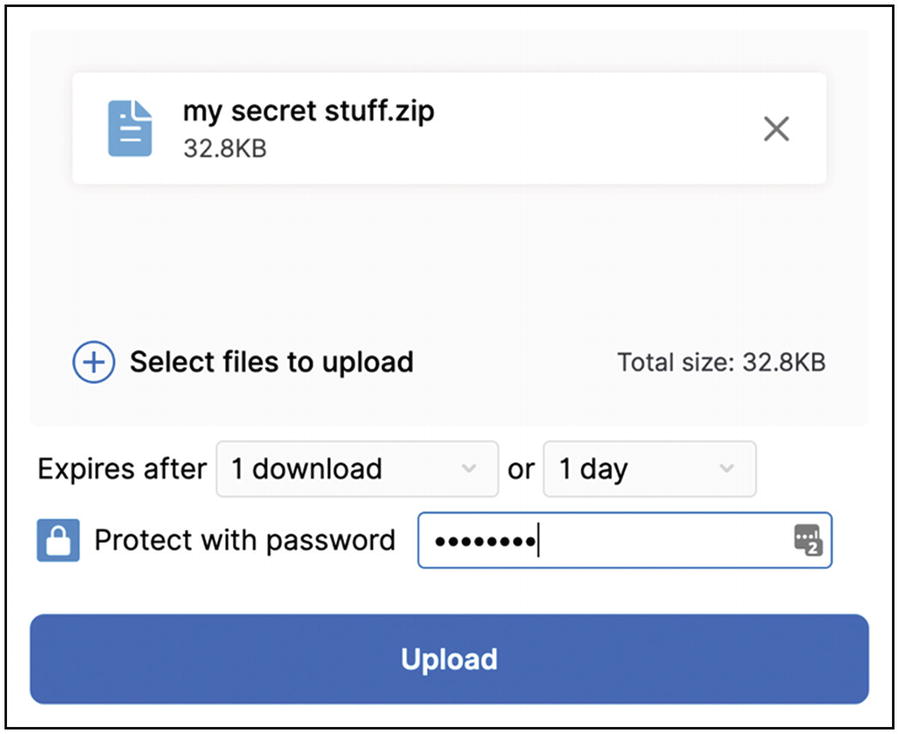Remove my secret stuff.zip with X
Screen dimensions: 899x734
[x=776, y=128]
